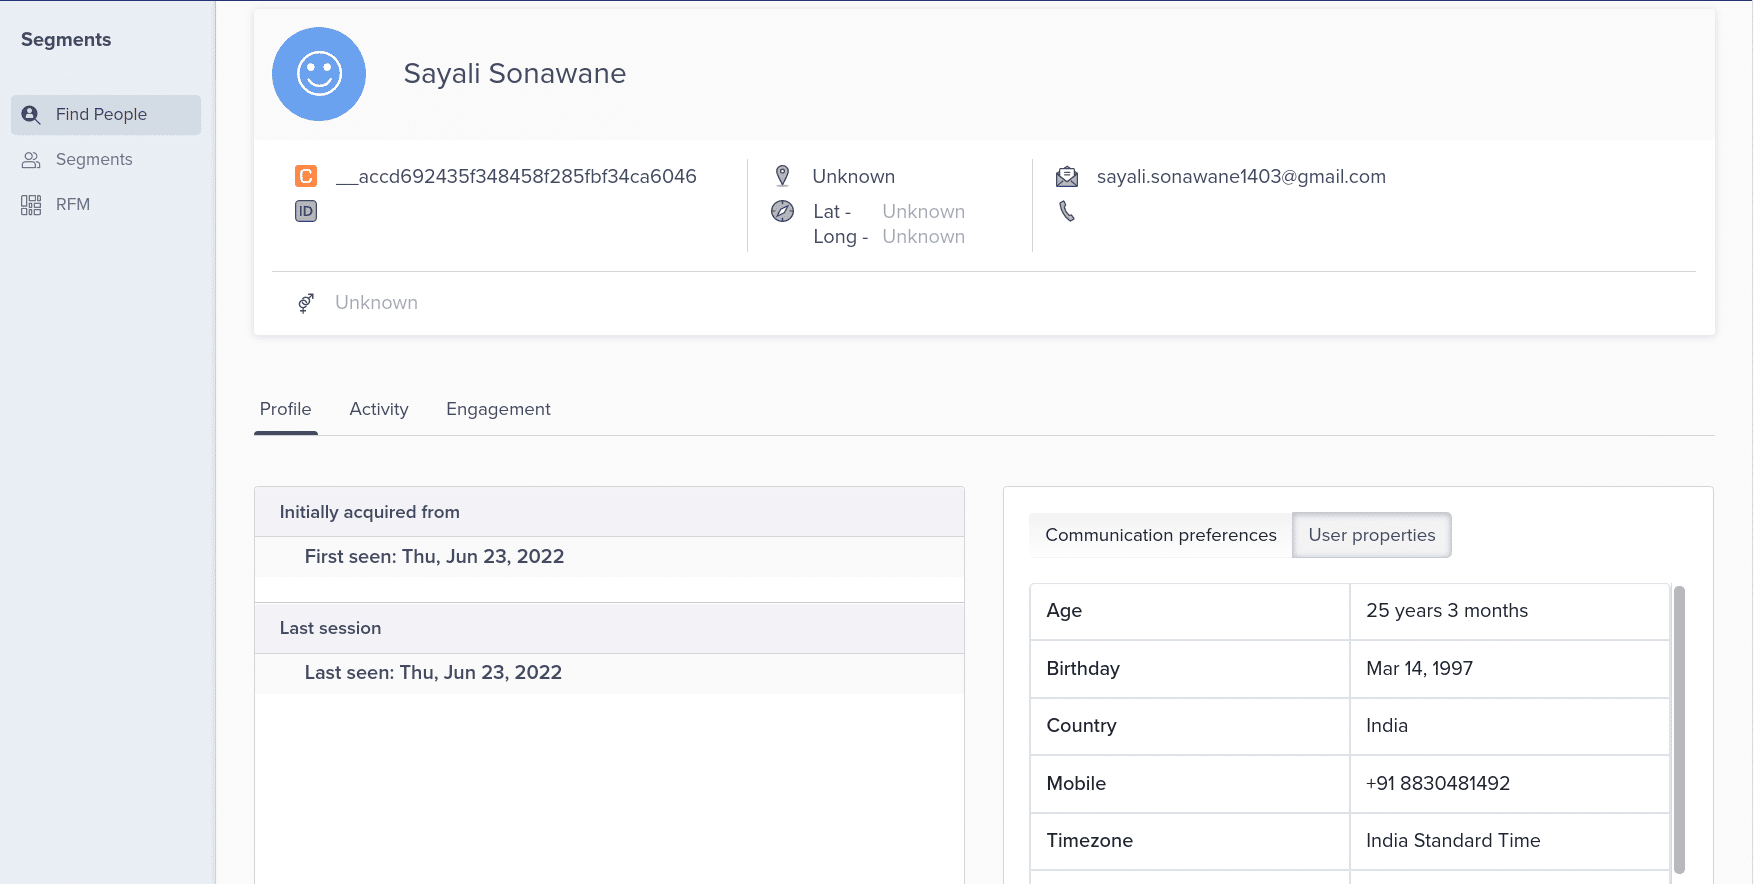
Task: Click the name Sayali Sonawane
Action: (x=515, y=74)
